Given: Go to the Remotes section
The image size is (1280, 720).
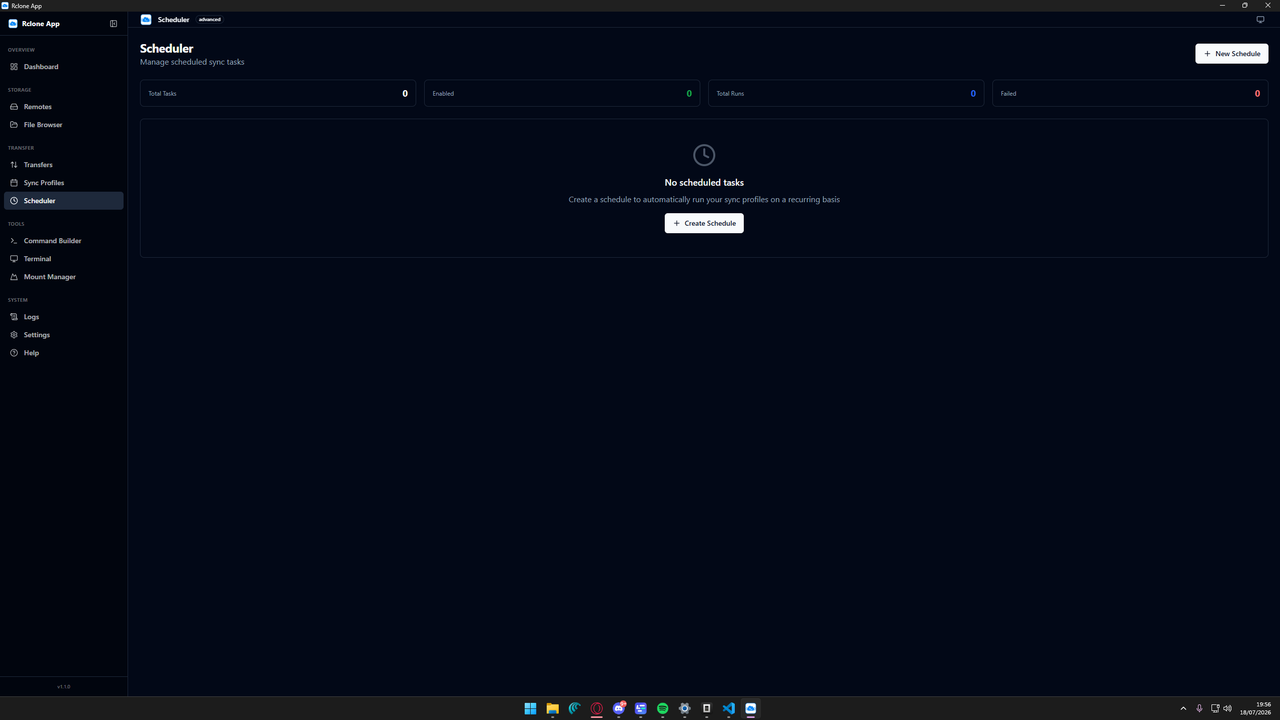Looking at the screenshot, I should [64, 107].
